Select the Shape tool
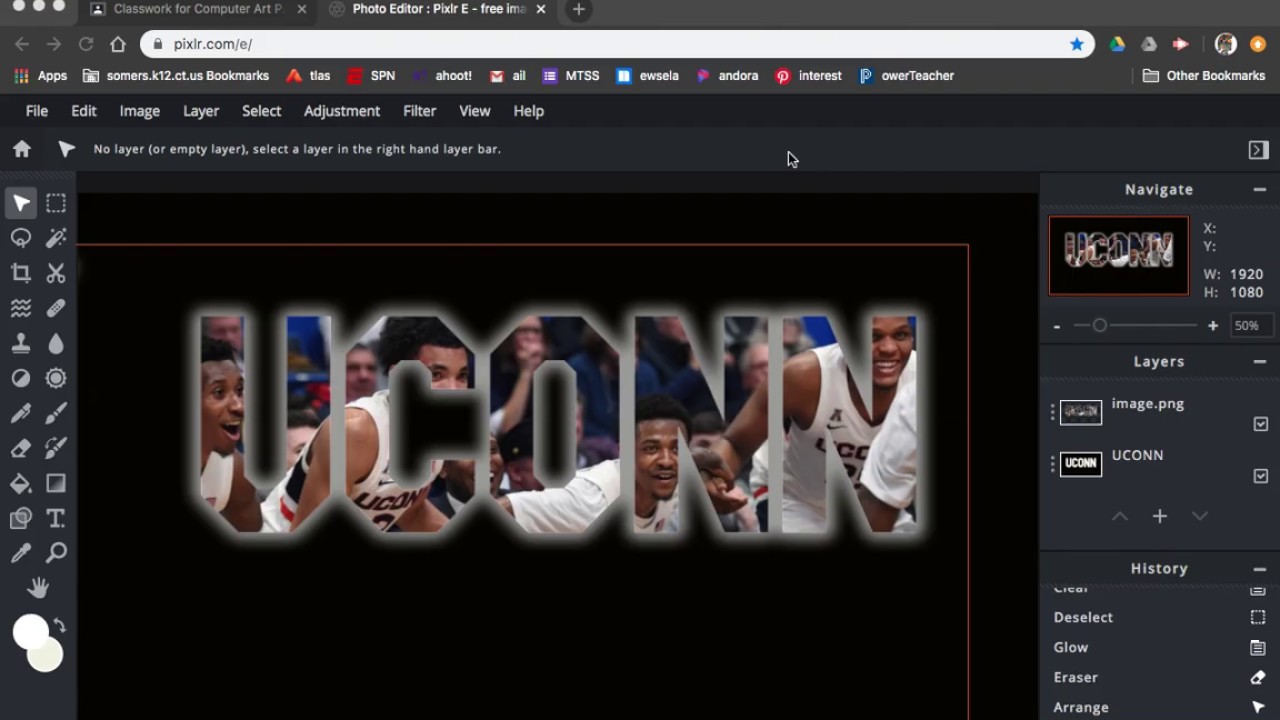 coord(21,518)
